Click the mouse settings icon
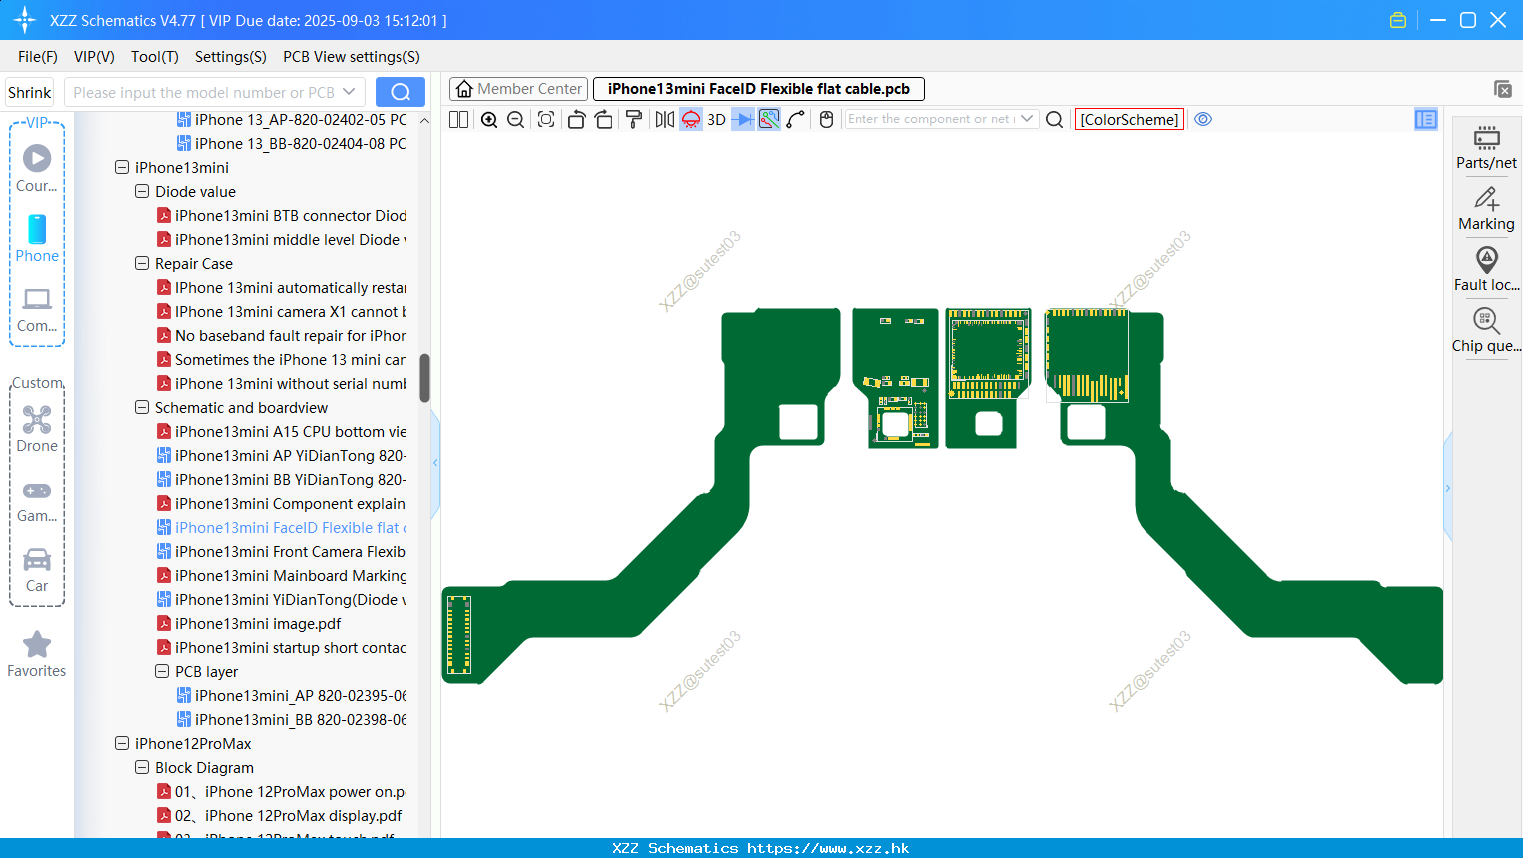The width and height of the screenshot is (1523, 858). pyautogui.click(x=826, y=119)
